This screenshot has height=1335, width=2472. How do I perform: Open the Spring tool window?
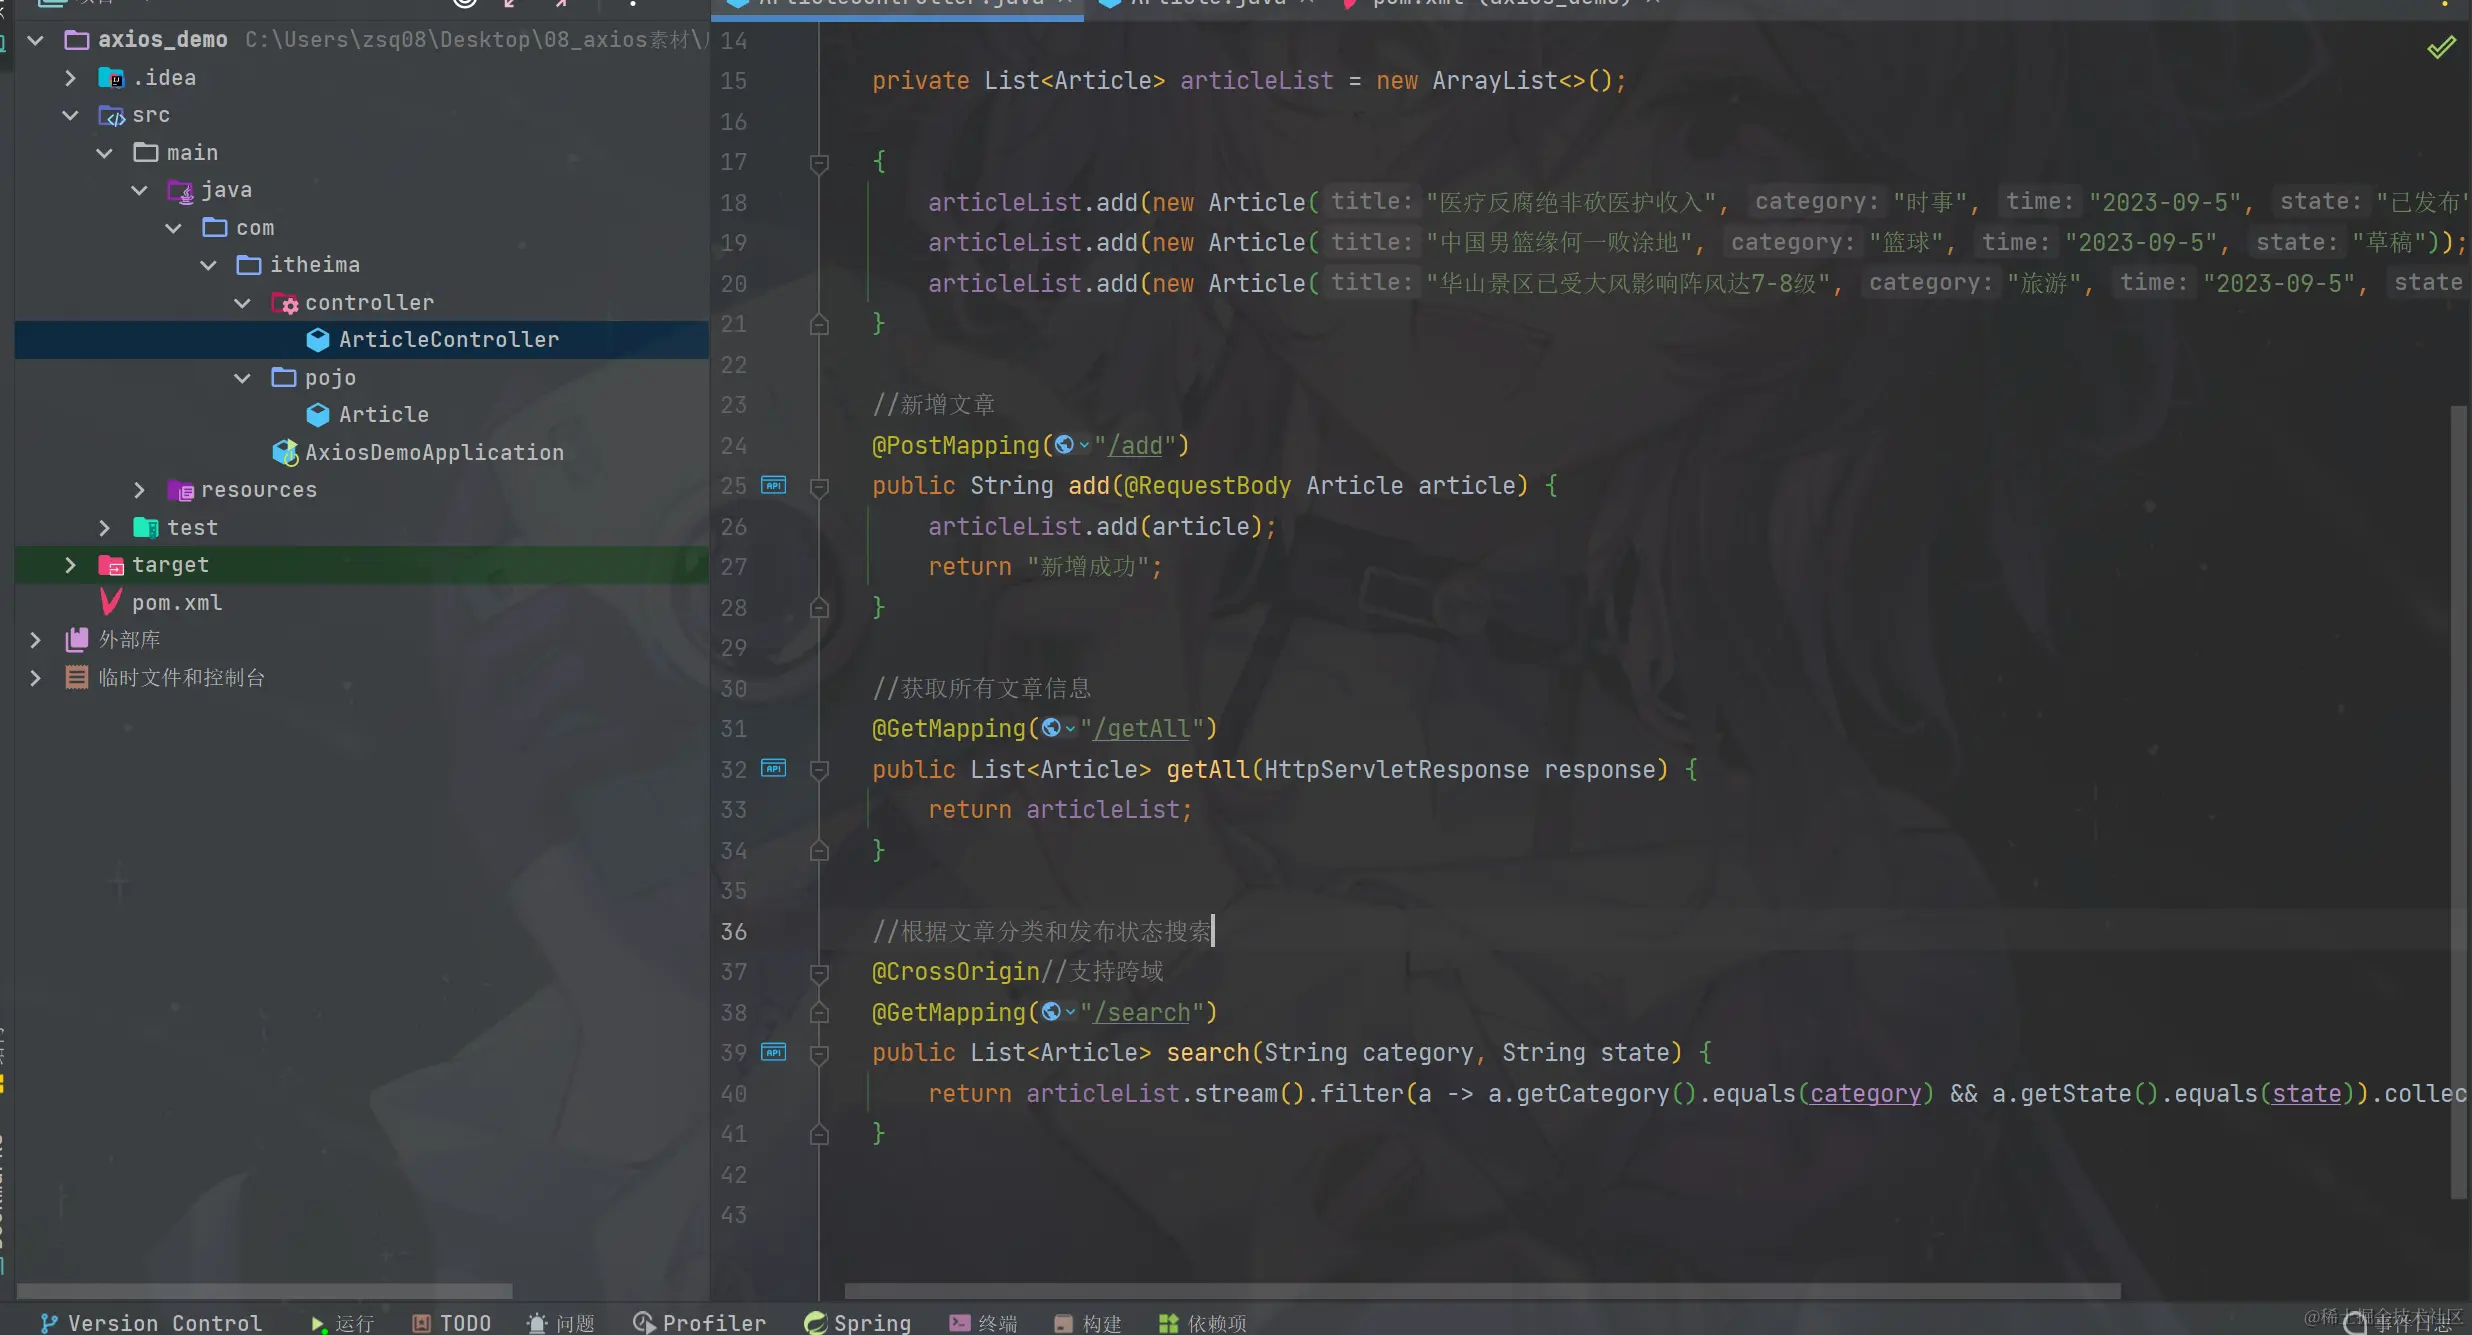point(858,1322)
